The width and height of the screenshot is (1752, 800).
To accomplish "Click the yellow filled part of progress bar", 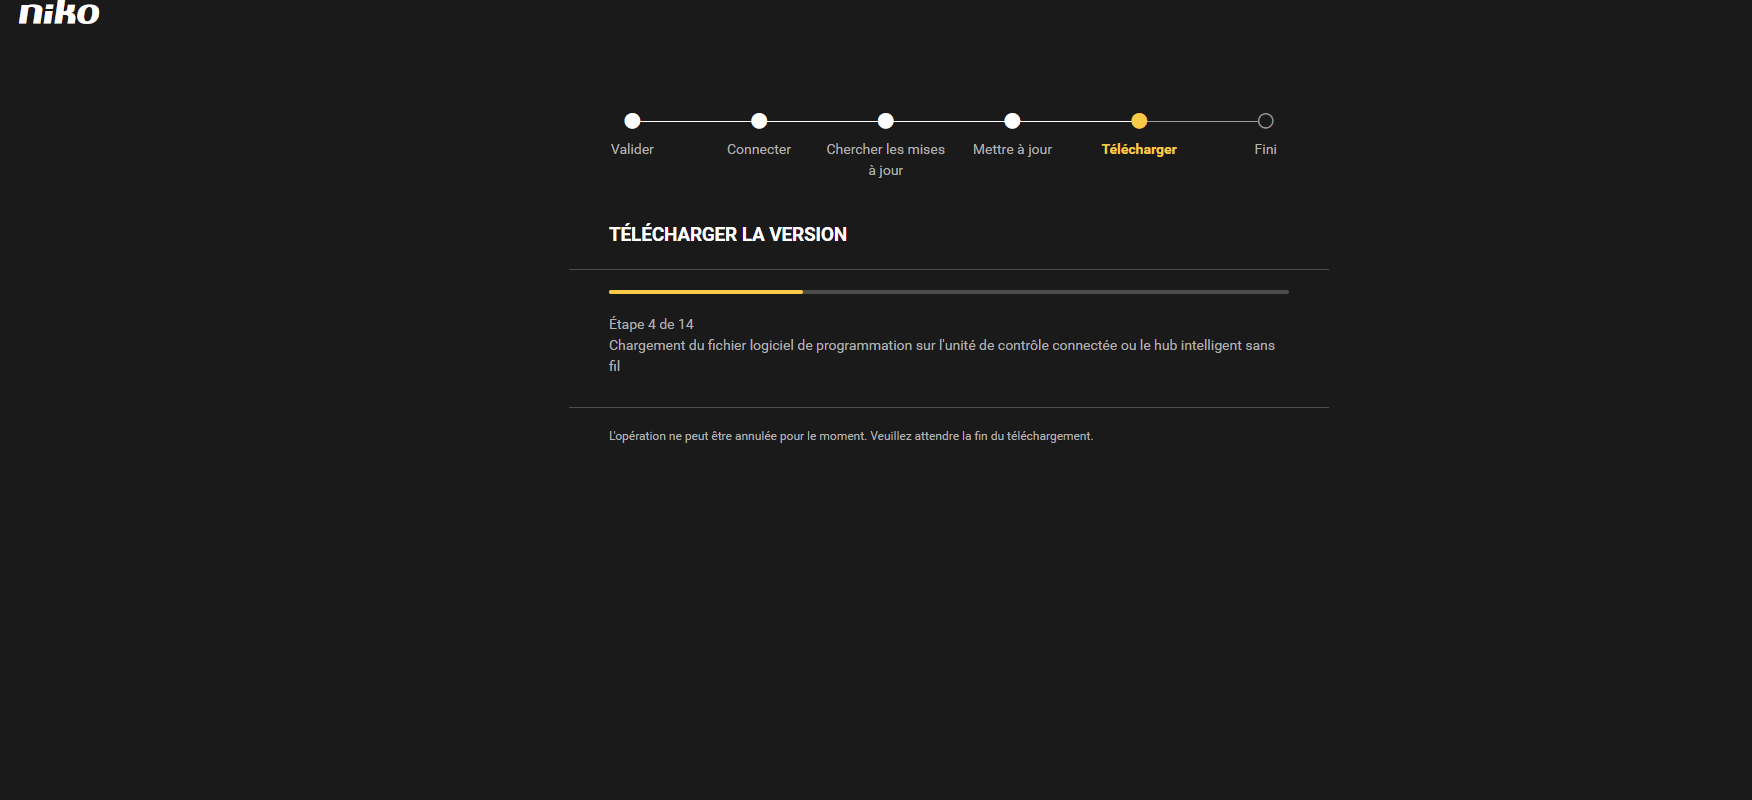I will click(705, 292).
